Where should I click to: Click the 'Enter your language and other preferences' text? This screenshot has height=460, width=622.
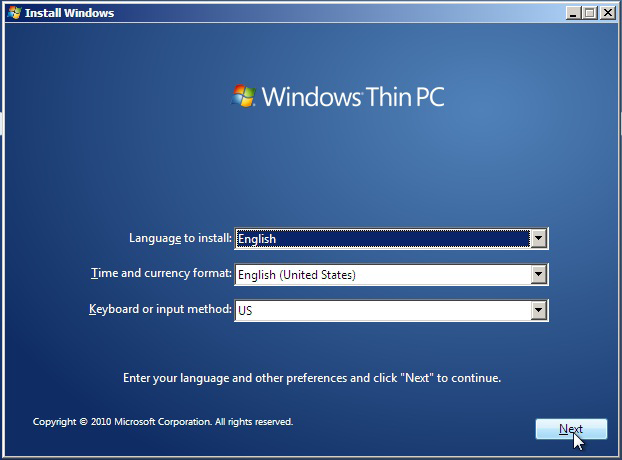coord(312,378)
